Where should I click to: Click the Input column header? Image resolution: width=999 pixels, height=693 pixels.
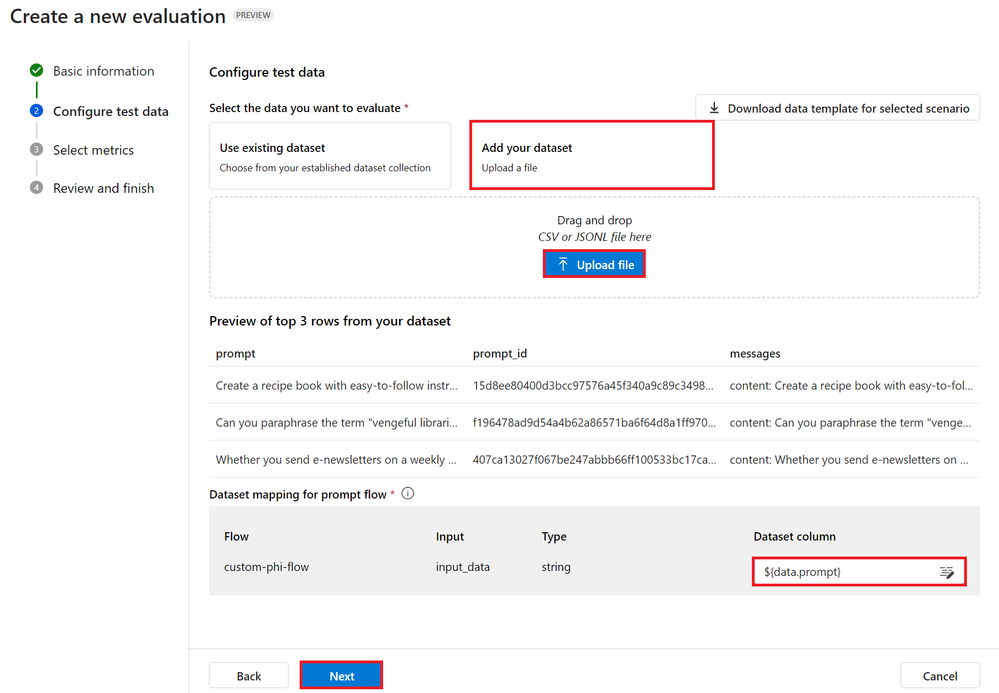coord(450,536)
